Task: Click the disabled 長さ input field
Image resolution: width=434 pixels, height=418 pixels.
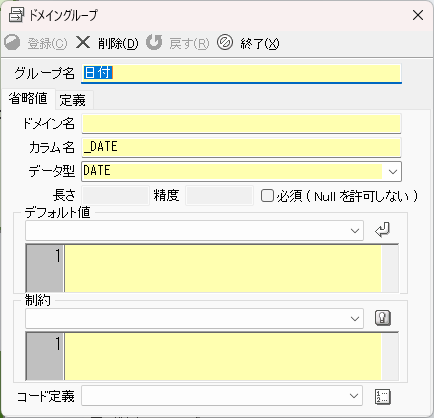Action: coord(115,196)
